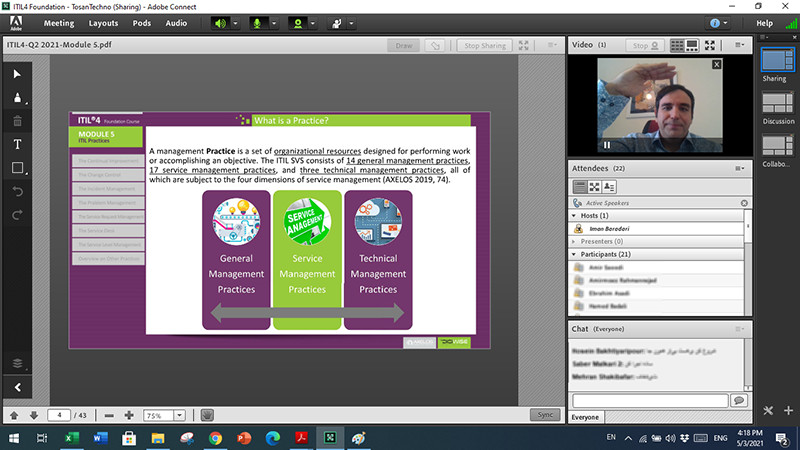Expand the Presenters group
This screenshot has height=450, width=800.
pyautogui.click(x=574, y=241)
